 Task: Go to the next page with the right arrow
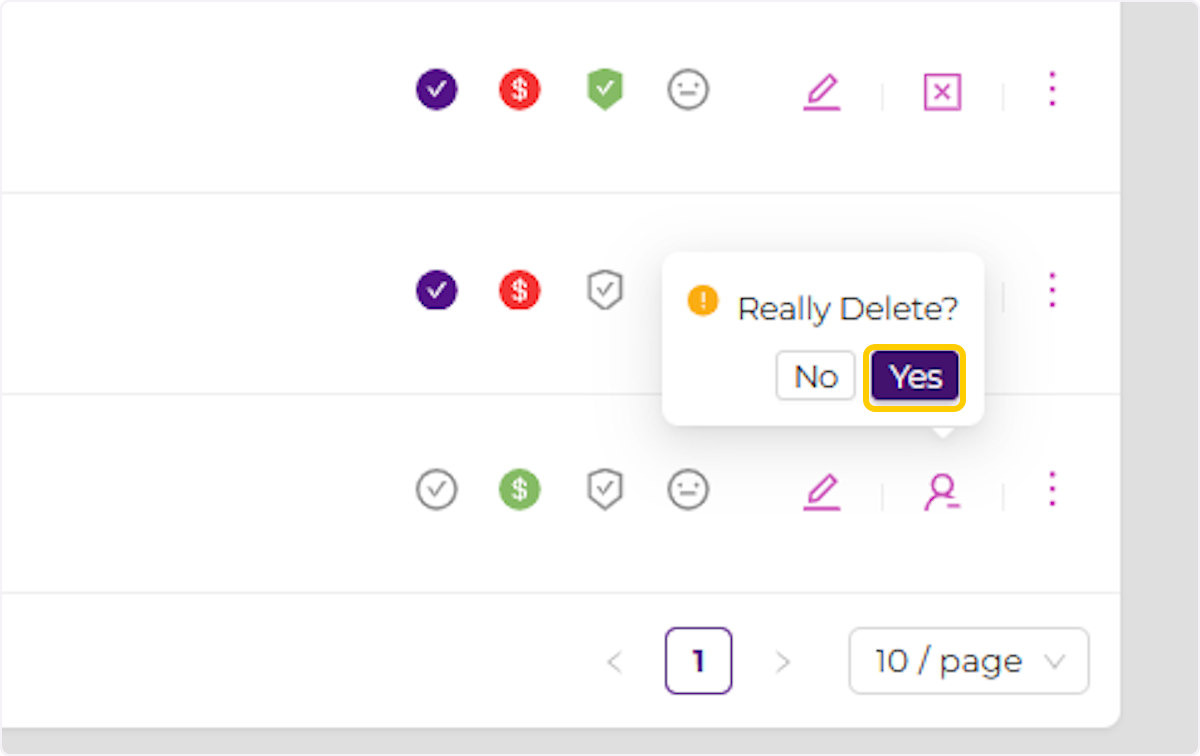pos(783,661)
